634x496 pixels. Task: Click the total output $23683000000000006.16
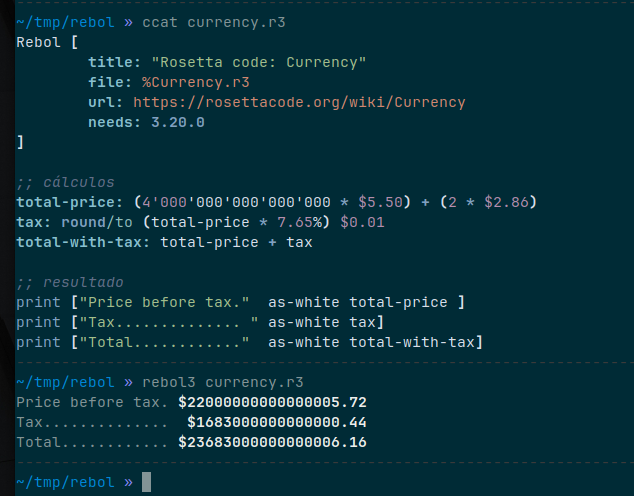pos(273,442)
